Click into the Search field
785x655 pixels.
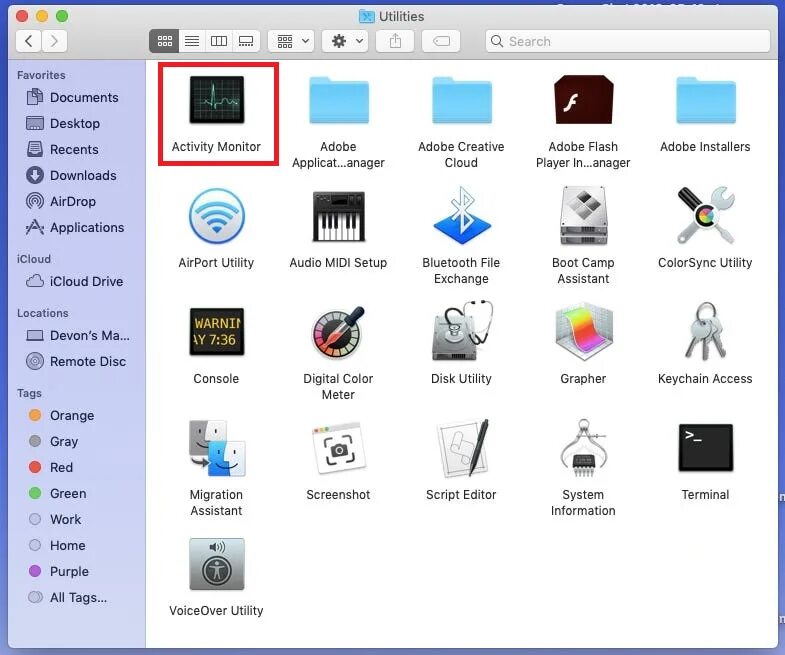pyautogui.click(x=628, y=41)
